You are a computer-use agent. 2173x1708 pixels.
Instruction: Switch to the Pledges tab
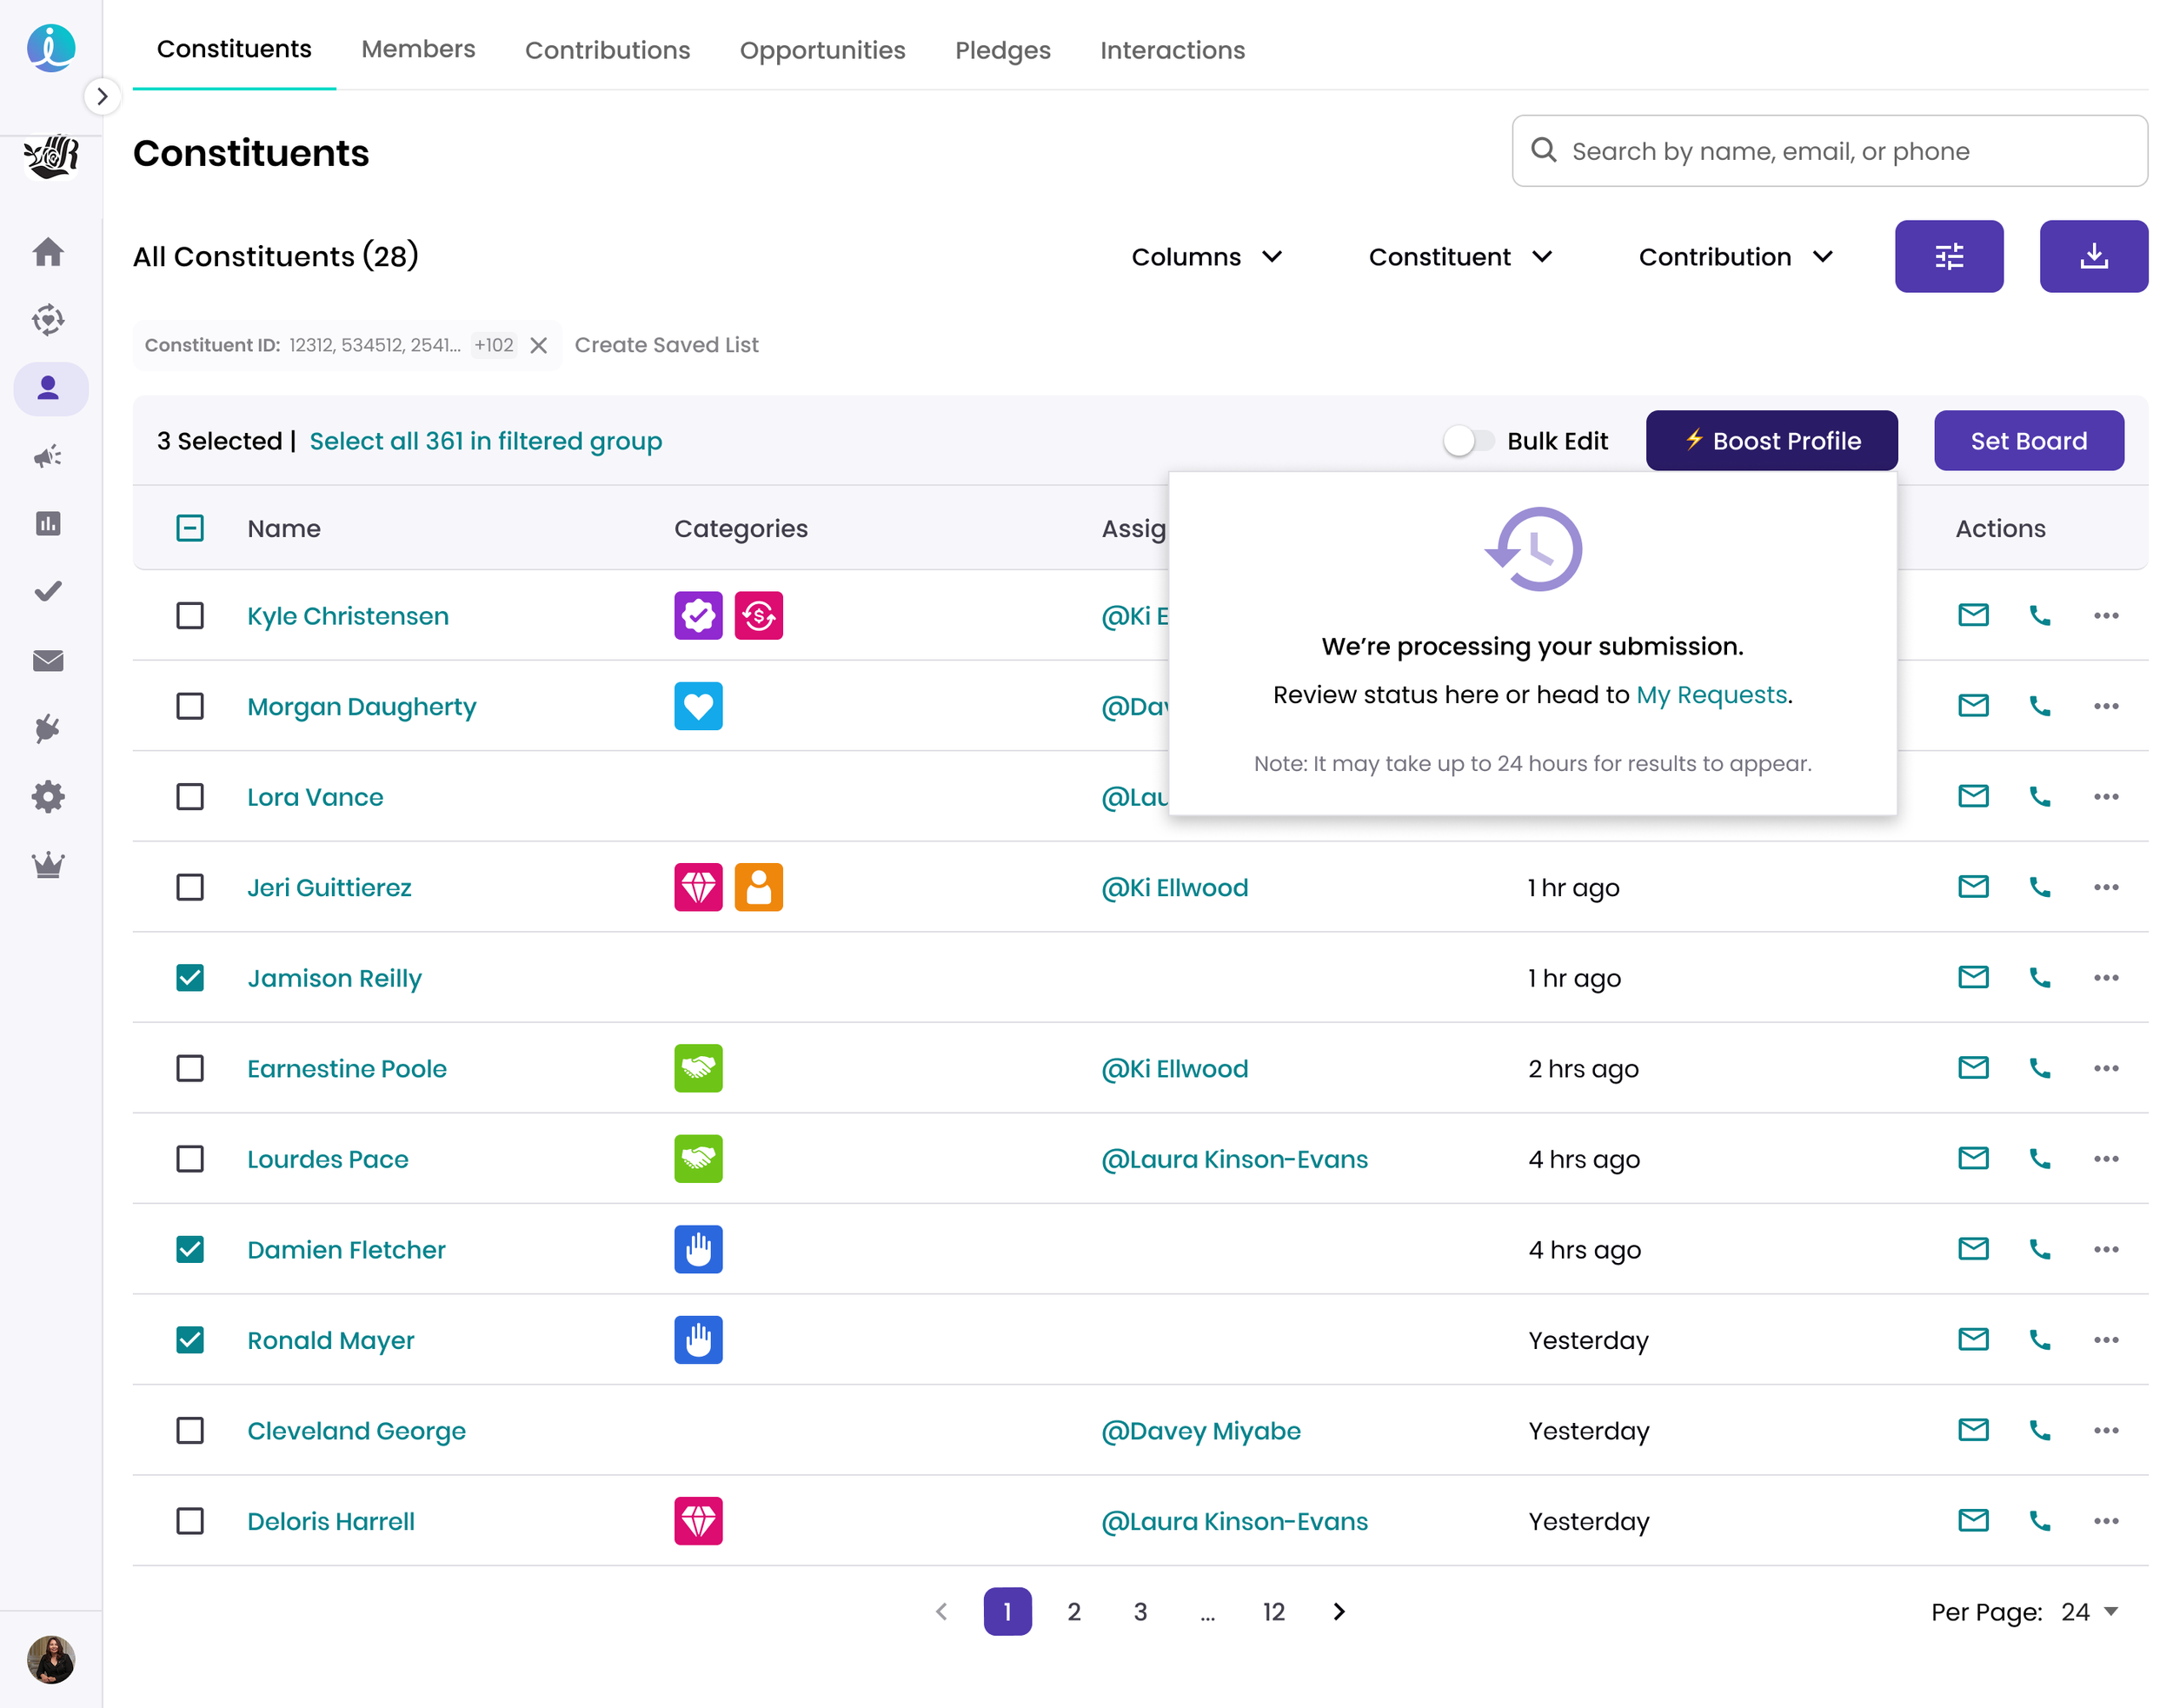[x=1002, y=50]
